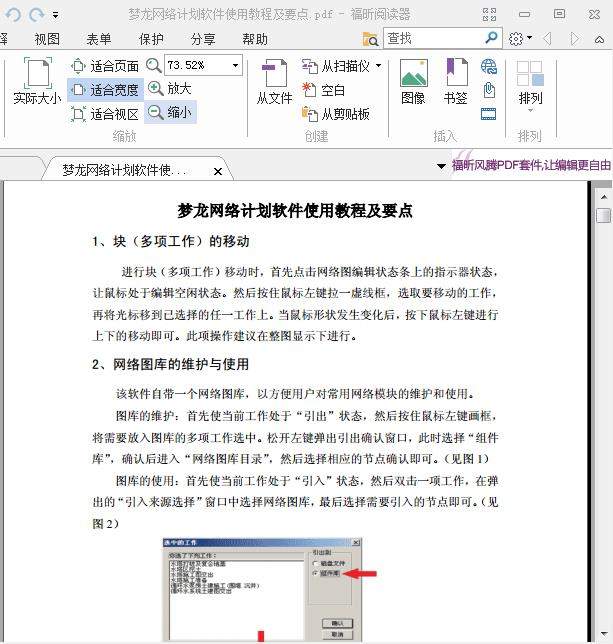Create PDF 从剪贴板
Viewport: 613px width, 644px height.
point(336,114)
